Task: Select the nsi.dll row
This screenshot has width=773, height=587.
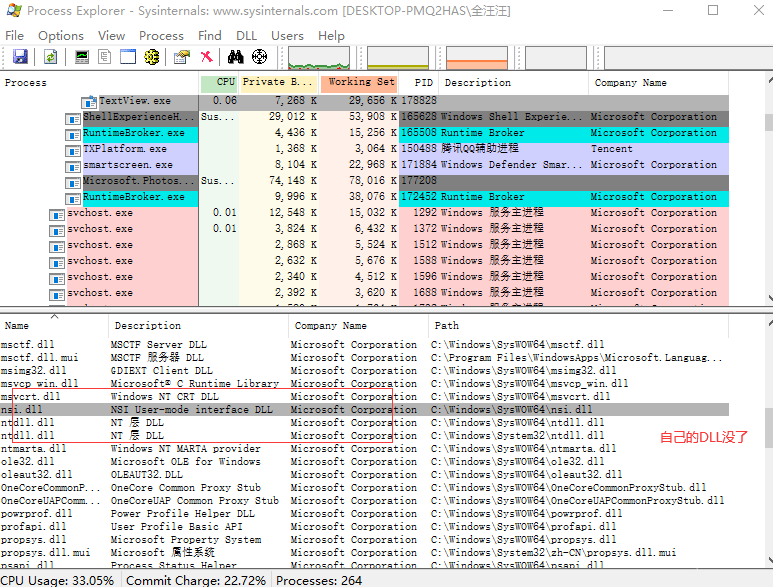Action: pyautogui.click(x=364, y=410)
